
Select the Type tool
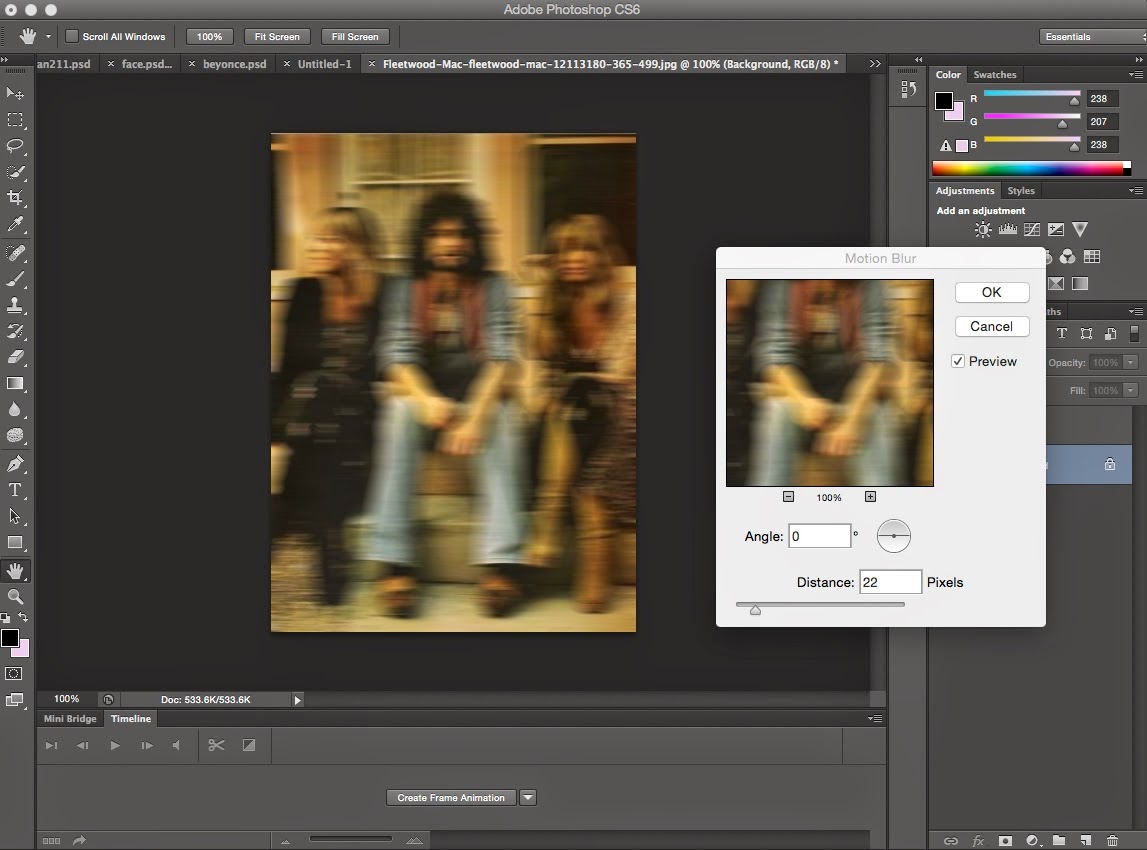[x=15, y=490]
